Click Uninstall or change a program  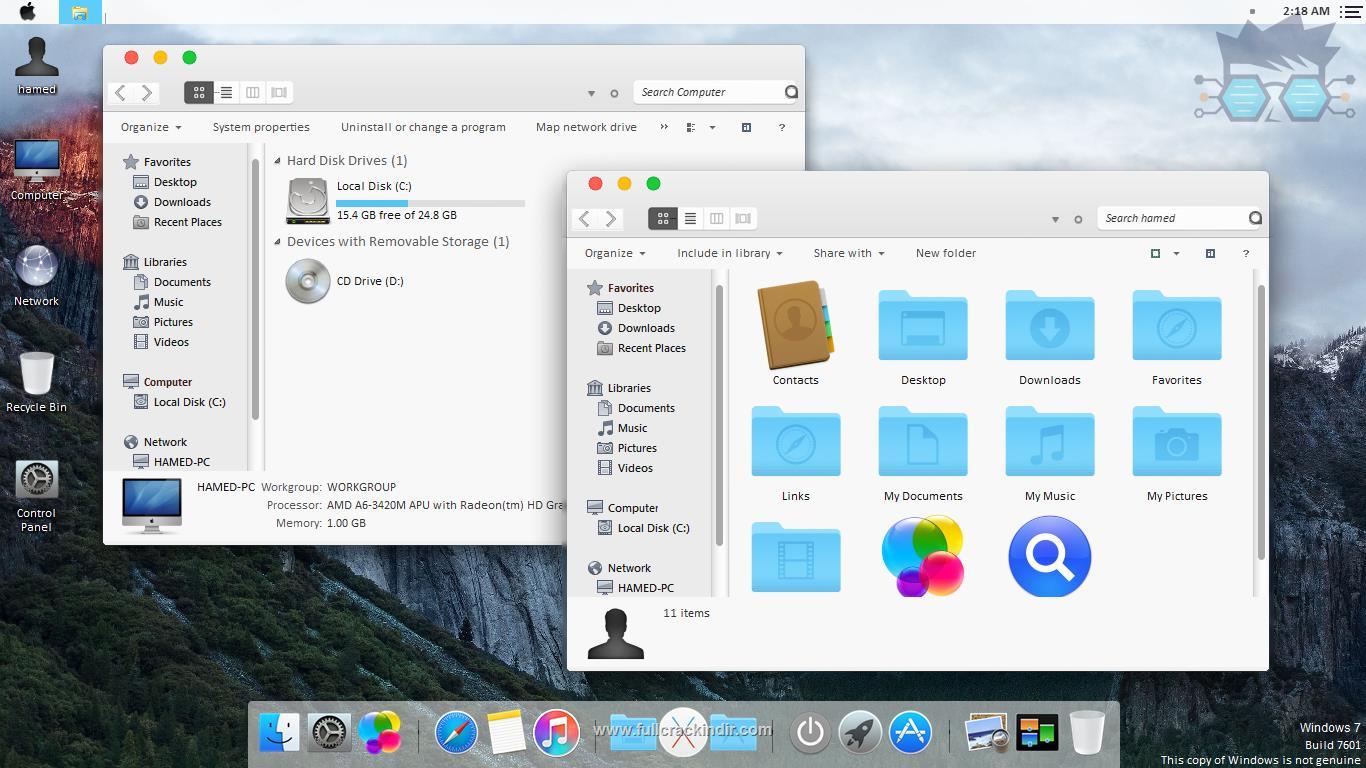[x=423, y=127]
